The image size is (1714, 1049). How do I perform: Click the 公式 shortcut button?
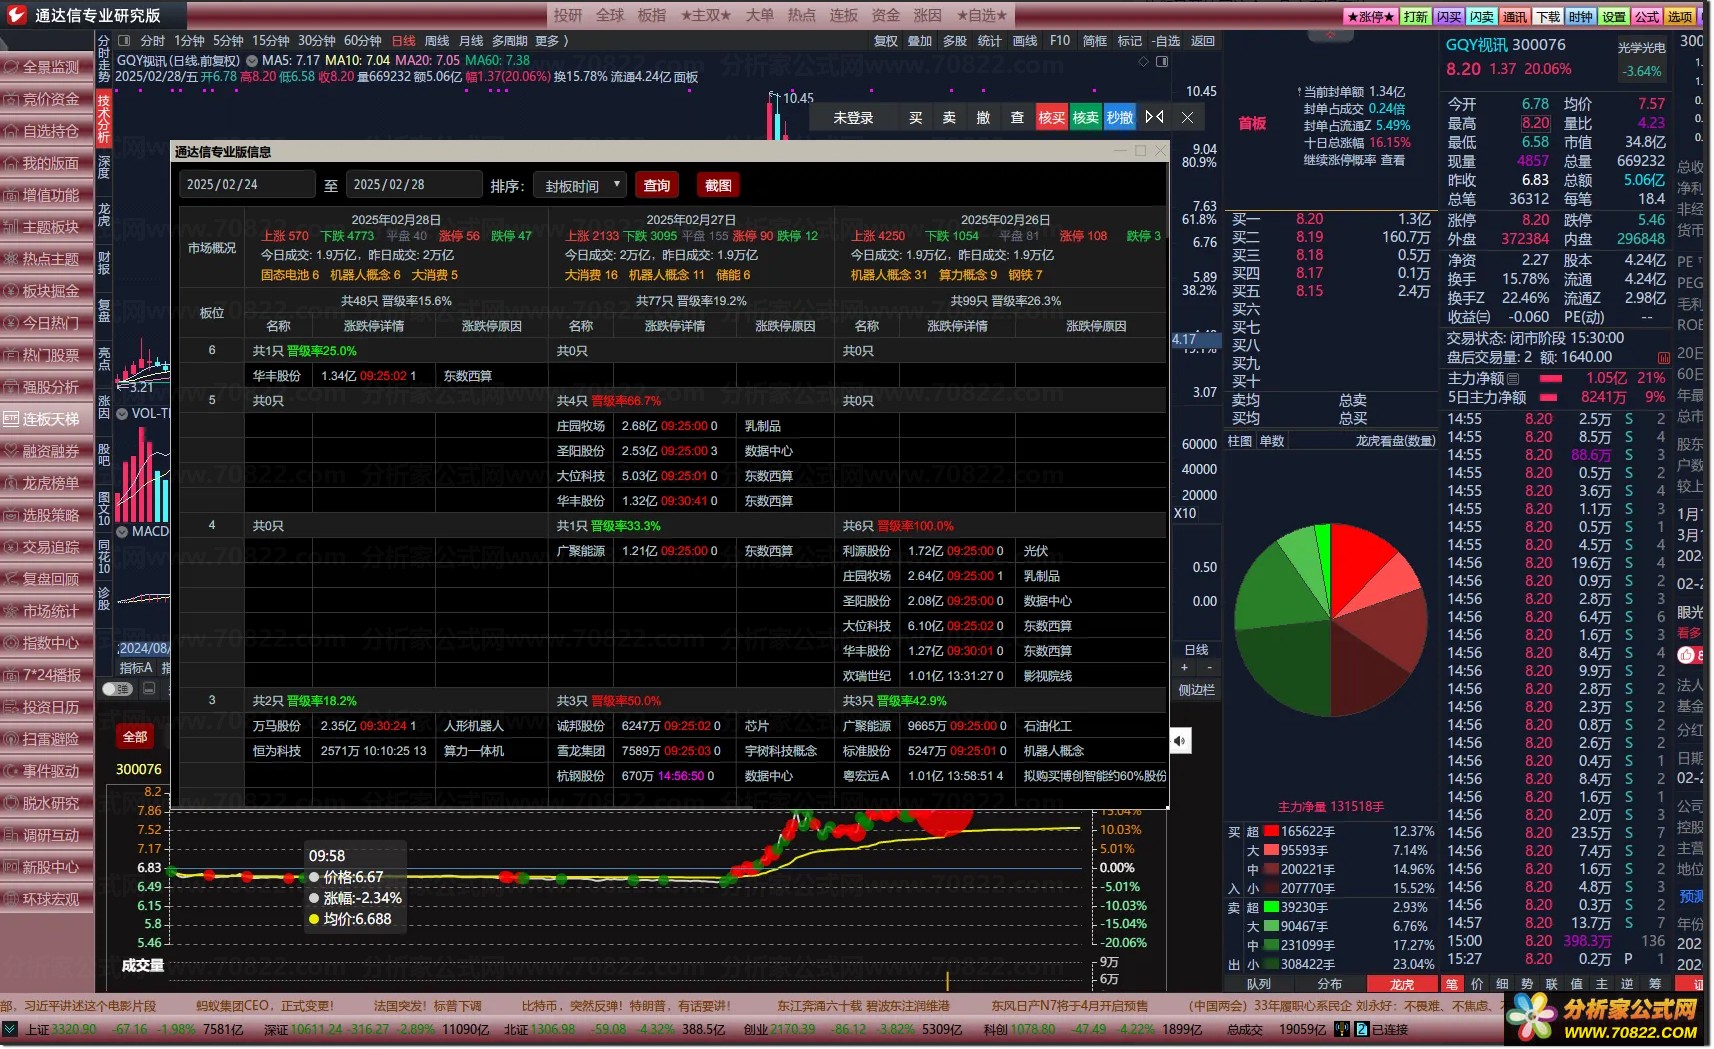pos(1647,17)
